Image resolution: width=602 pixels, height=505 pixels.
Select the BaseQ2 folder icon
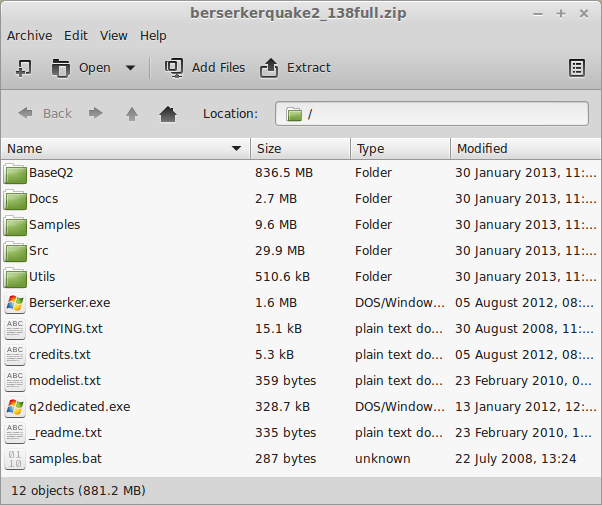coord(15,174)
